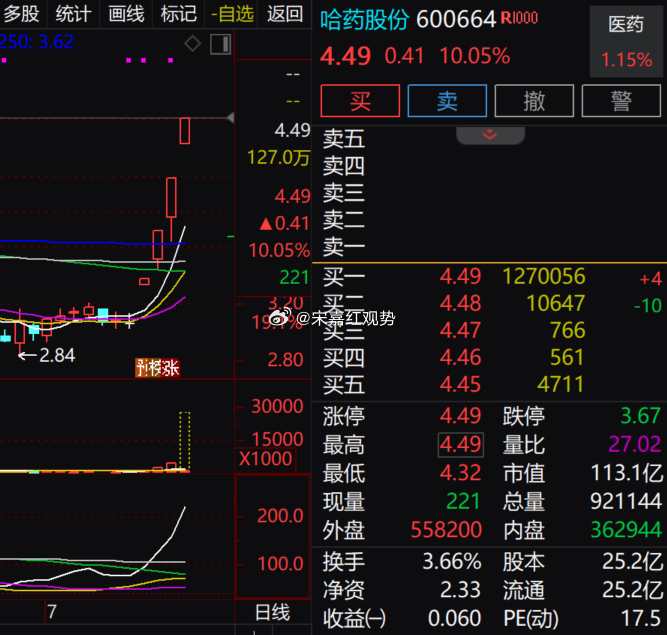Click the 卖一 ask row label
The height and width of the screenshot is (635, 667).
click(x=344, y=247)
